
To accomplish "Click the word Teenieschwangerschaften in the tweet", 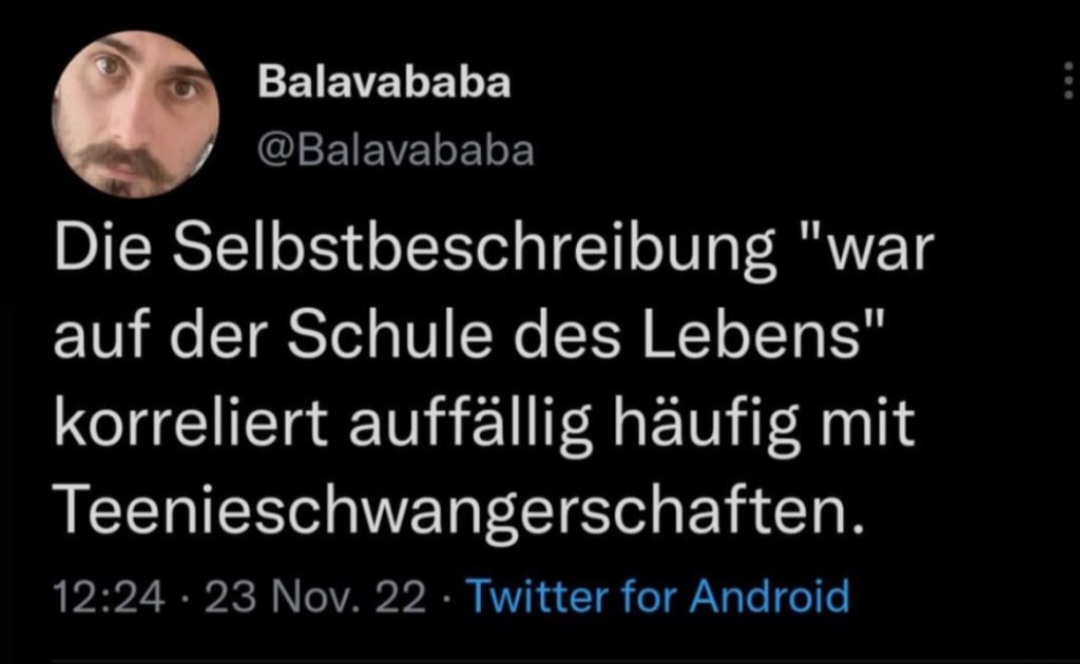I will point(457,511).
